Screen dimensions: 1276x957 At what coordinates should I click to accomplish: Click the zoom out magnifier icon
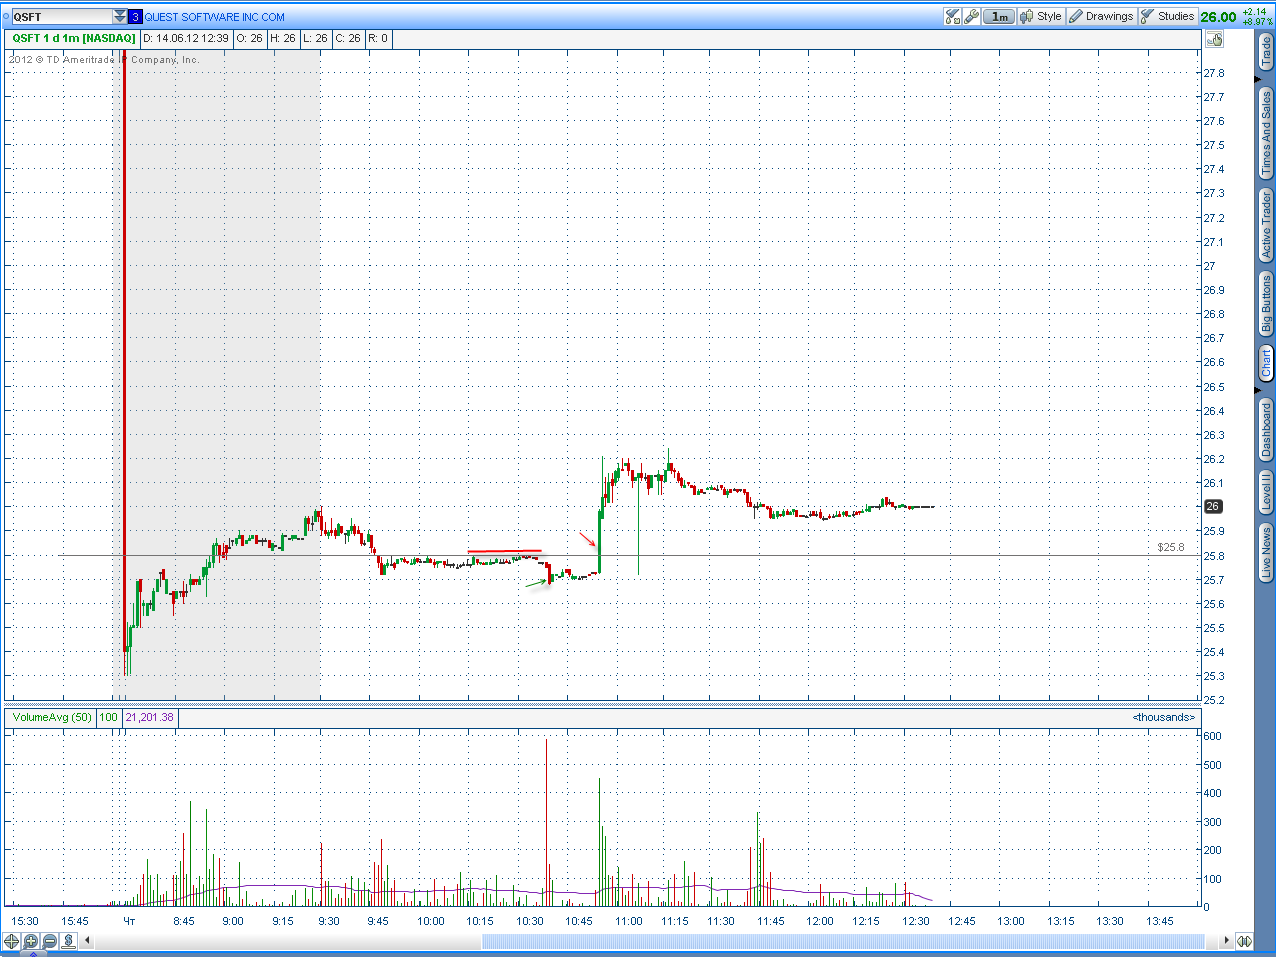(x=49, y=941)
